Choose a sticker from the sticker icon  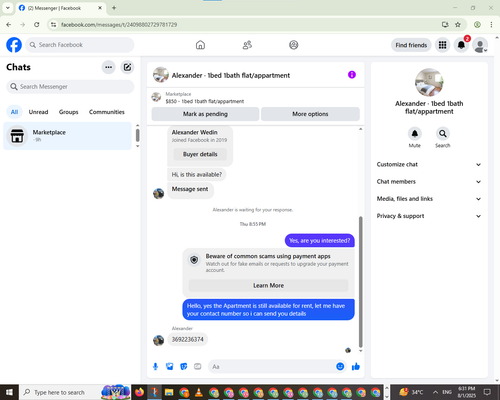click(184, 367)
